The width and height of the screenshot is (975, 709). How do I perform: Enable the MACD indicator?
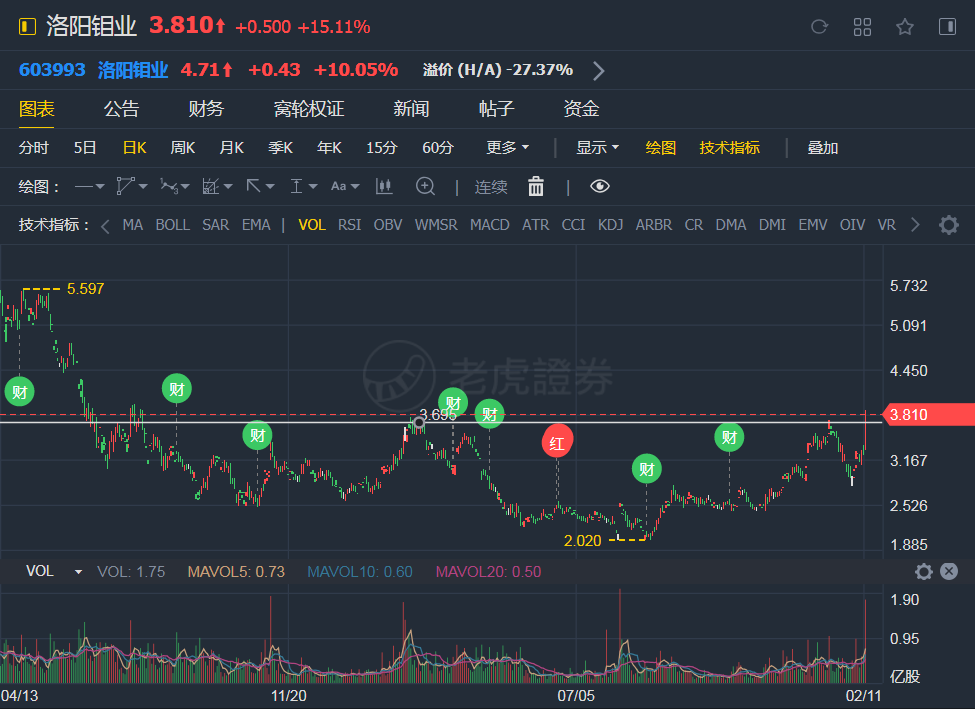coord(489,225)
